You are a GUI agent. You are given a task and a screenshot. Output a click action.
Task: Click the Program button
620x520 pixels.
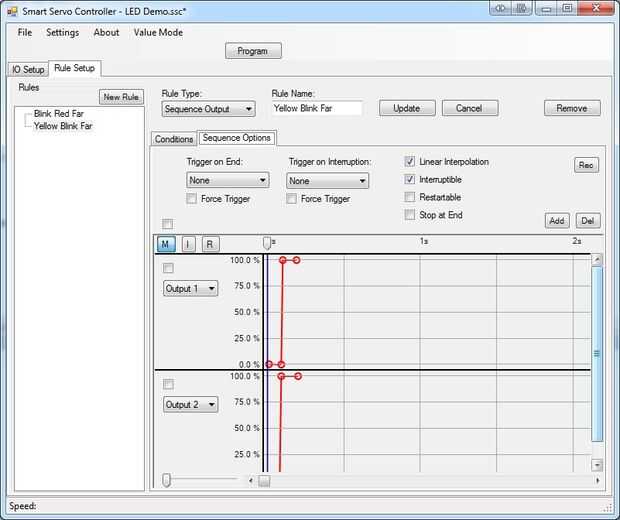click(x=253, y=51)
